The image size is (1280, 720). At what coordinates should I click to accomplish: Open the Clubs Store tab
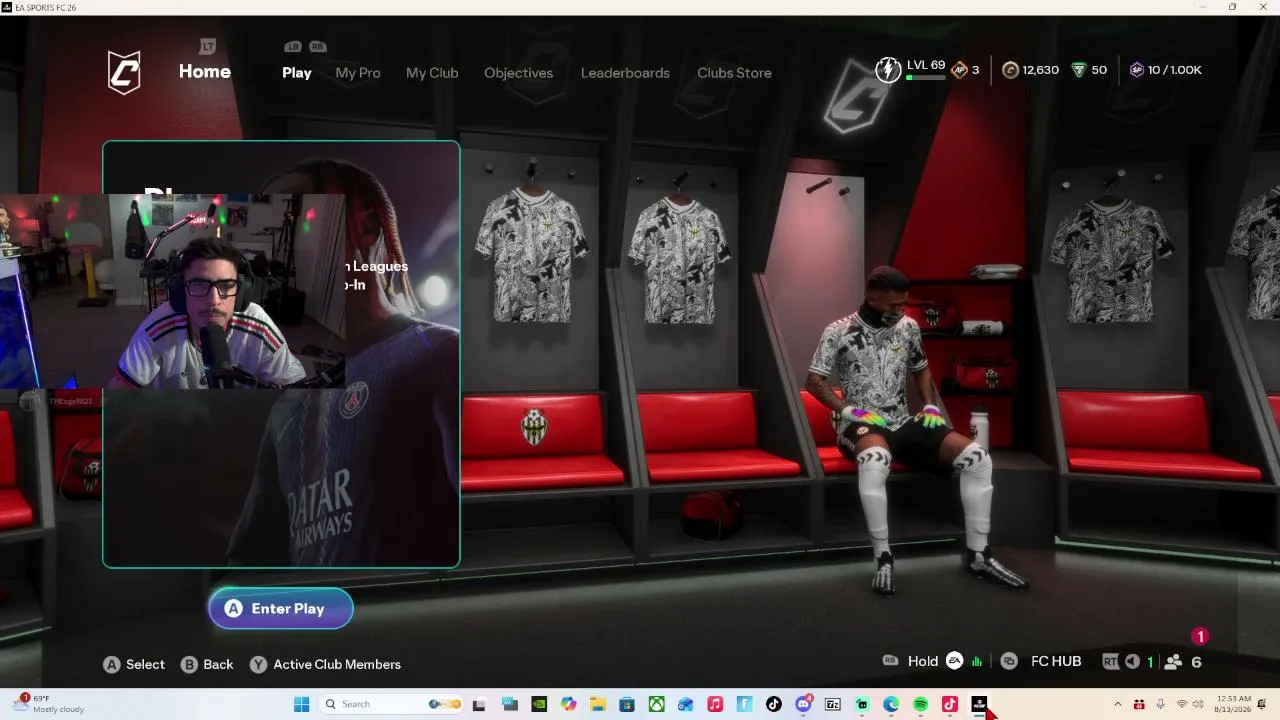[734, 73]
